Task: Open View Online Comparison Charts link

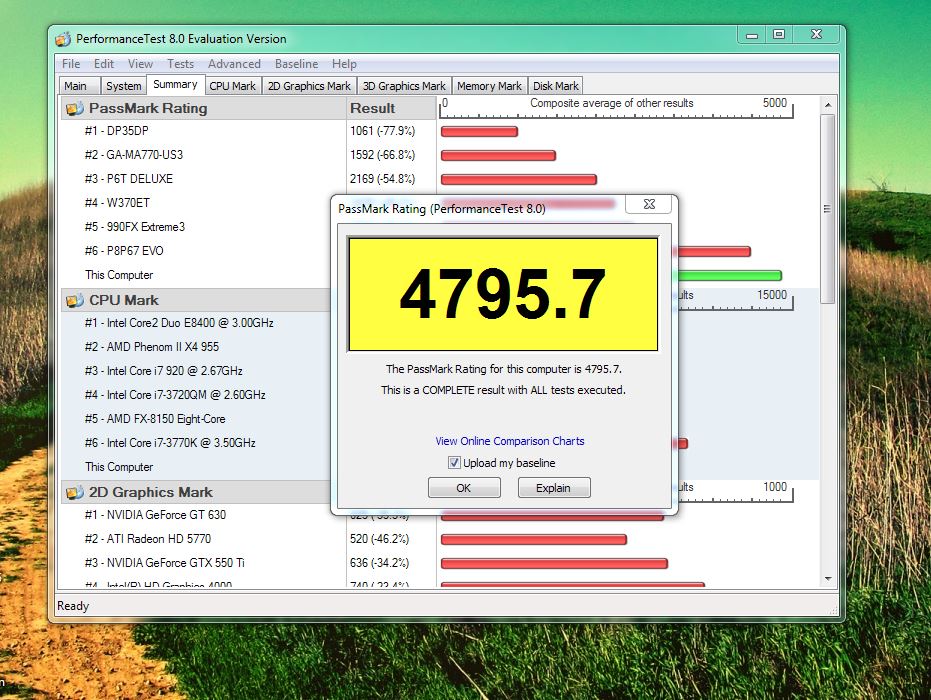Action: coord(509,441)
